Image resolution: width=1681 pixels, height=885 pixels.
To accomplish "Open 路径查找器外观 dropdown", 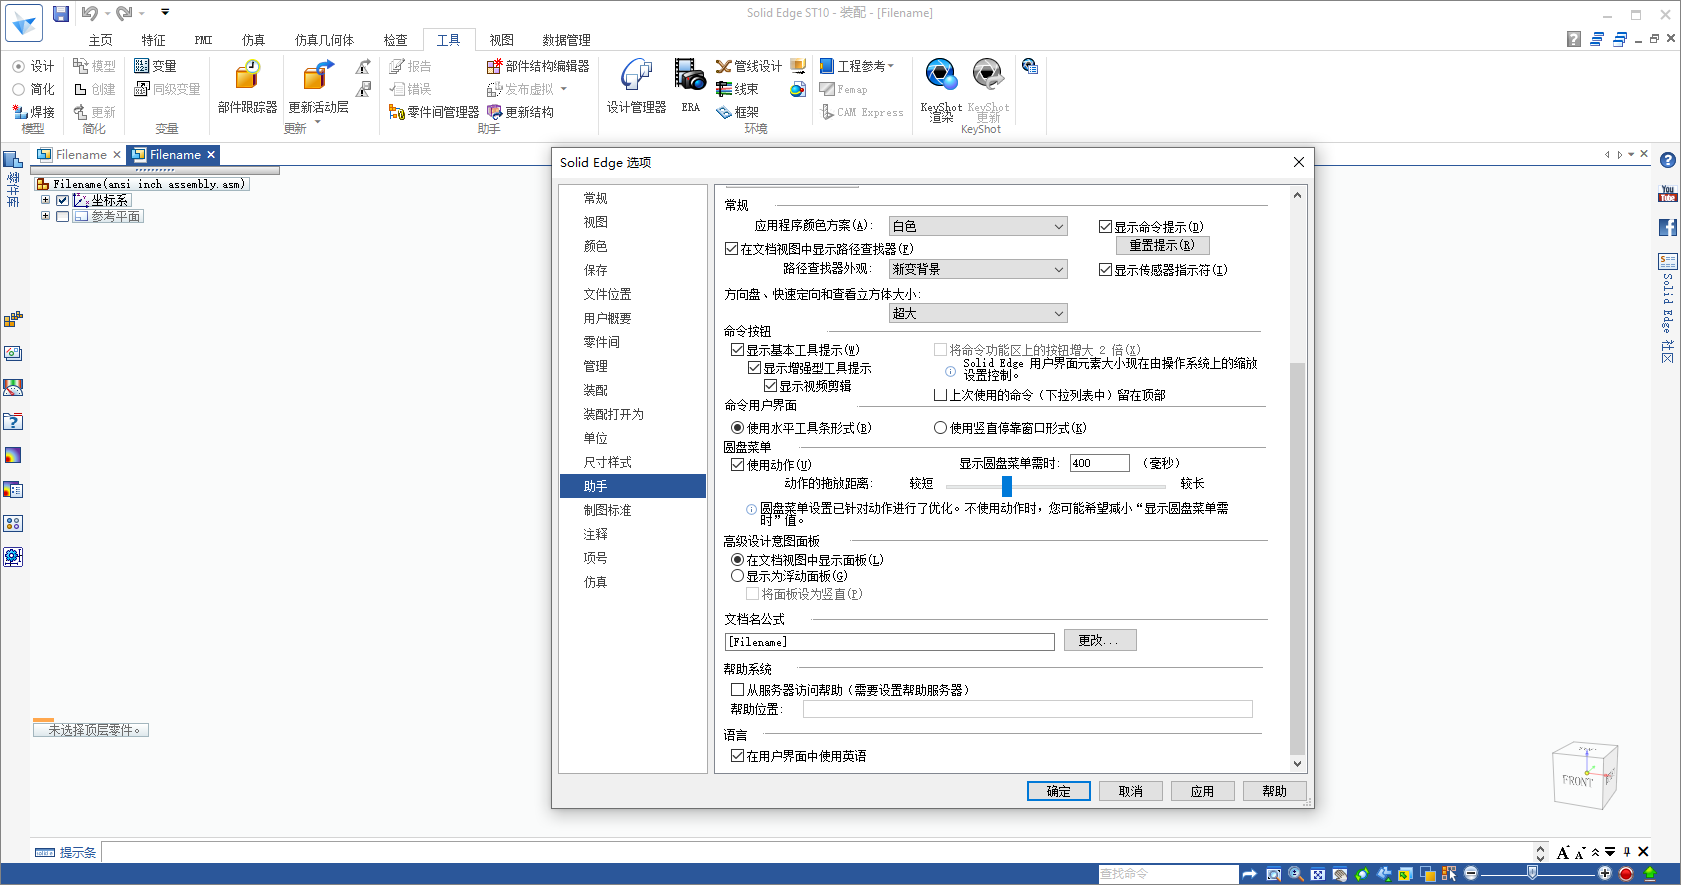I will 978,270.
